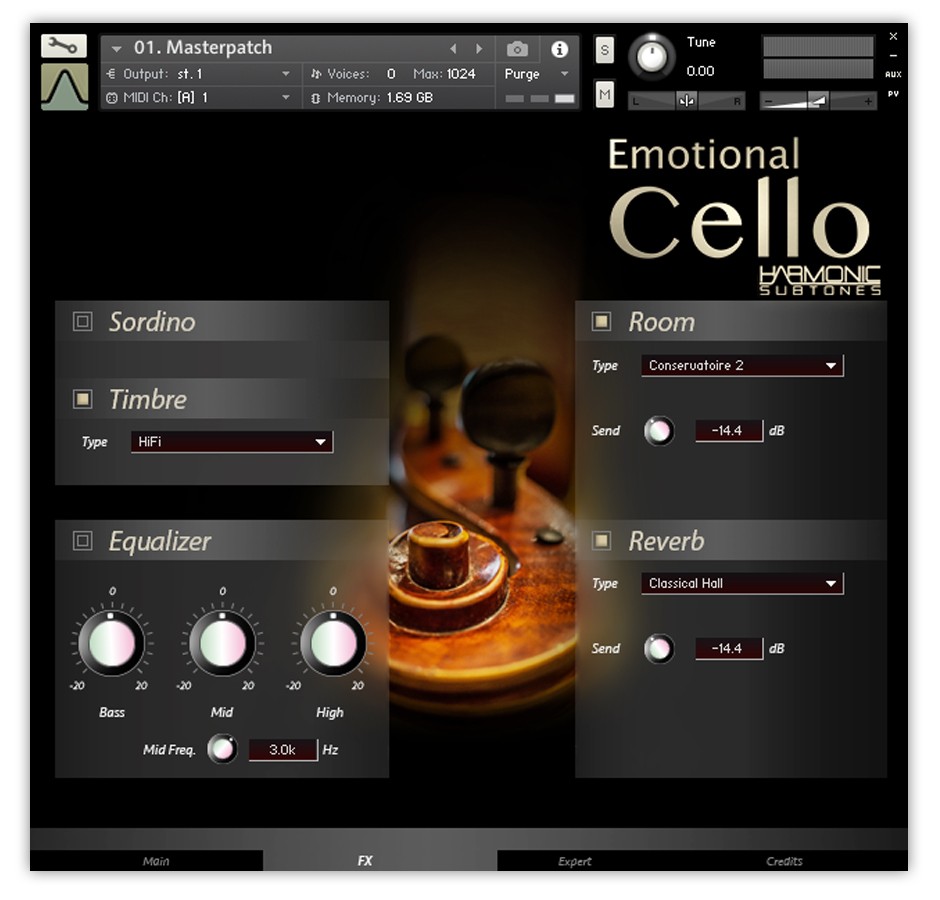The height and width of the screenshot is (900, 940).
Task: Click the Mid Freq. knob
Action: click(x=222, y=749)
